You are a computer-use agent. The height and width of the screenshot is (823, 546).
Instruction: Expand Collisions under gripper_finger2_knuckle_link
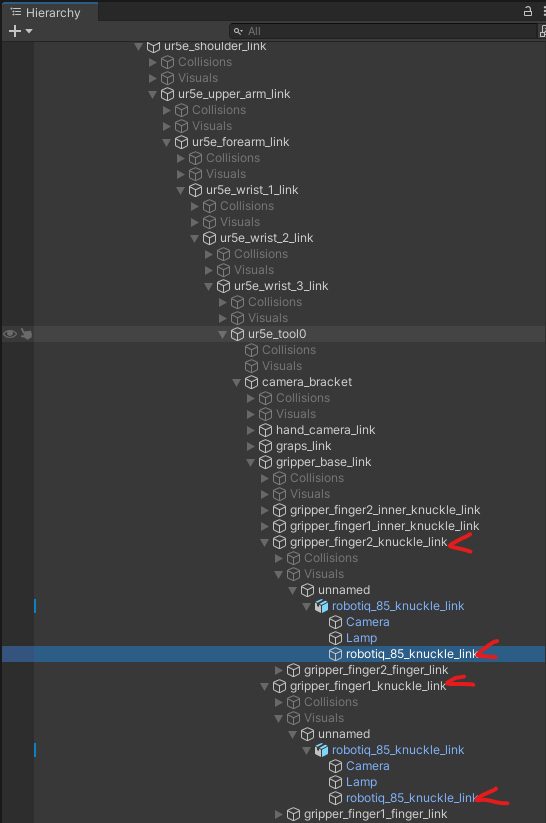pyautogui.click(x=279, y=558)
